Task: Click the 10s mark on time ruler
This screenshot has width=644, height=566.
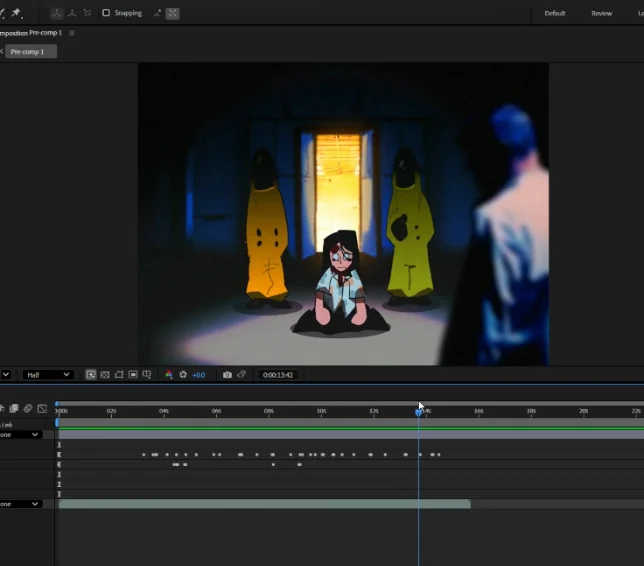Action: [322, 411]
